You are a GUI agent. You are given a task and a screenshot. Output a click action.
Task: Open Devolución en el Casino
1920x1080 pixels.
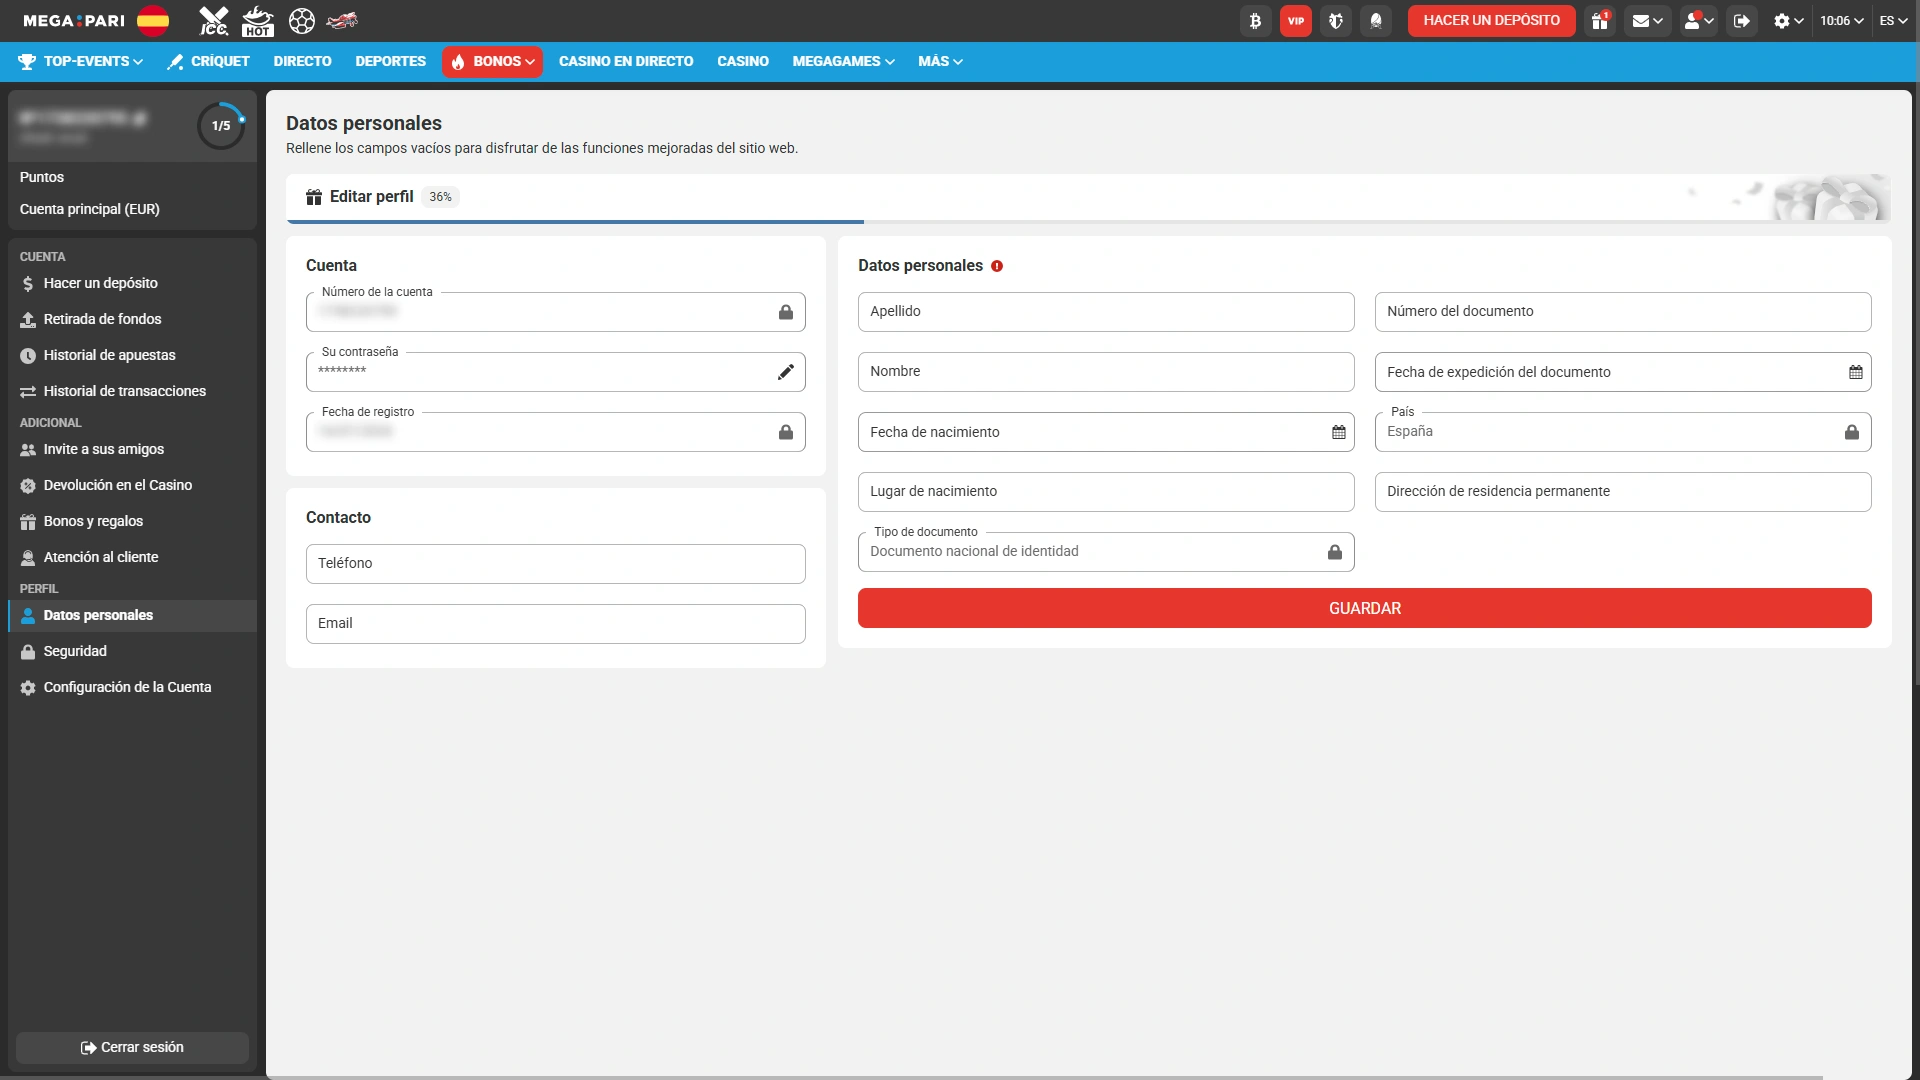pos(132,485)
